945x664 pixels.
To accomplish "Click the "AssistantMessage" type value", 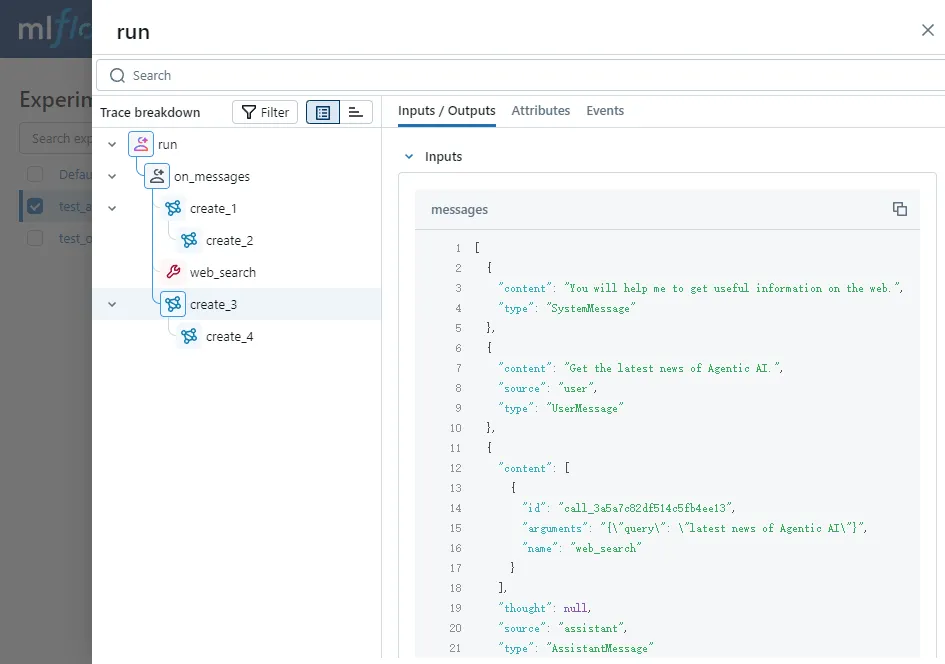I will pyautogui.click(x=599, y=648).
